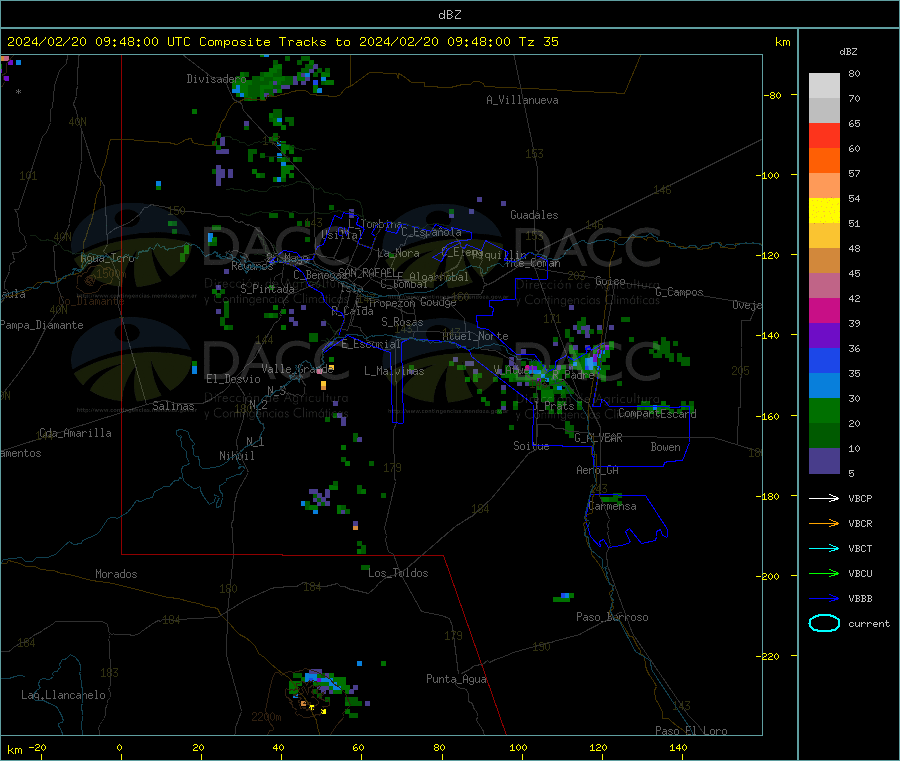Select the light gray 70-80 dBZ band
Image resolution: width=900 pixels, height=761 pixels.
tap(824, 86)
